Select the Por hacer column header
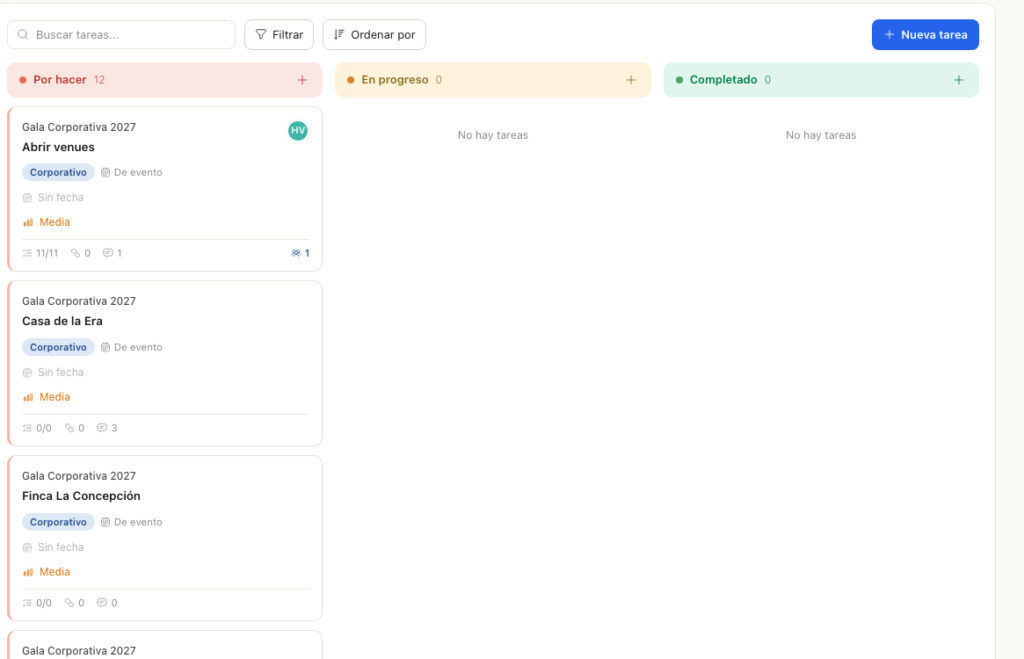 [165, 80]
